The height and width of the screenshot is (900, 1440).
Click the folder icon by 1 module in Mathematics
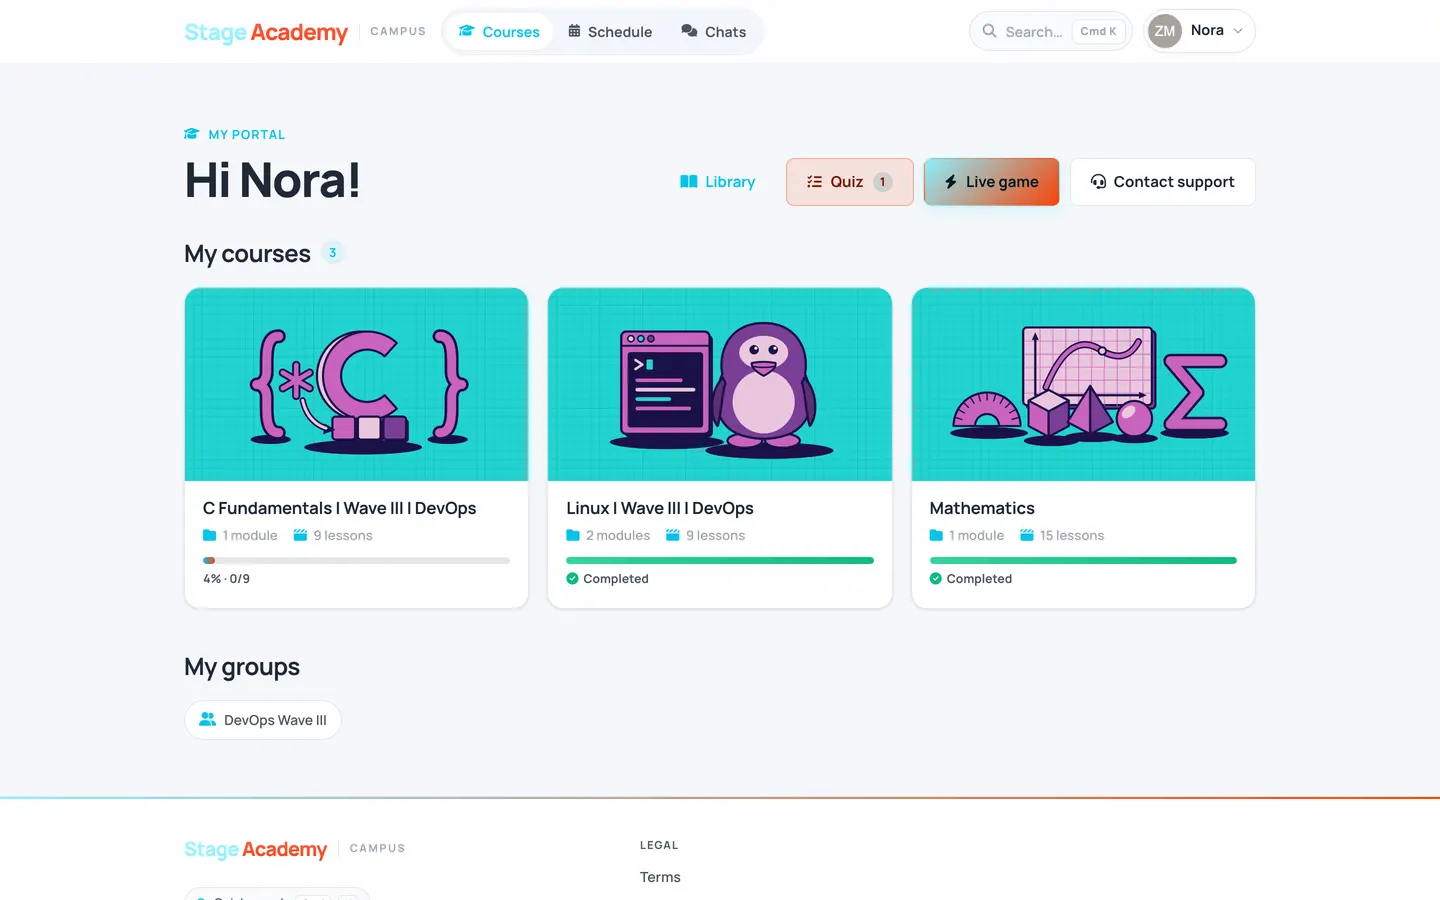coord(936,536)
